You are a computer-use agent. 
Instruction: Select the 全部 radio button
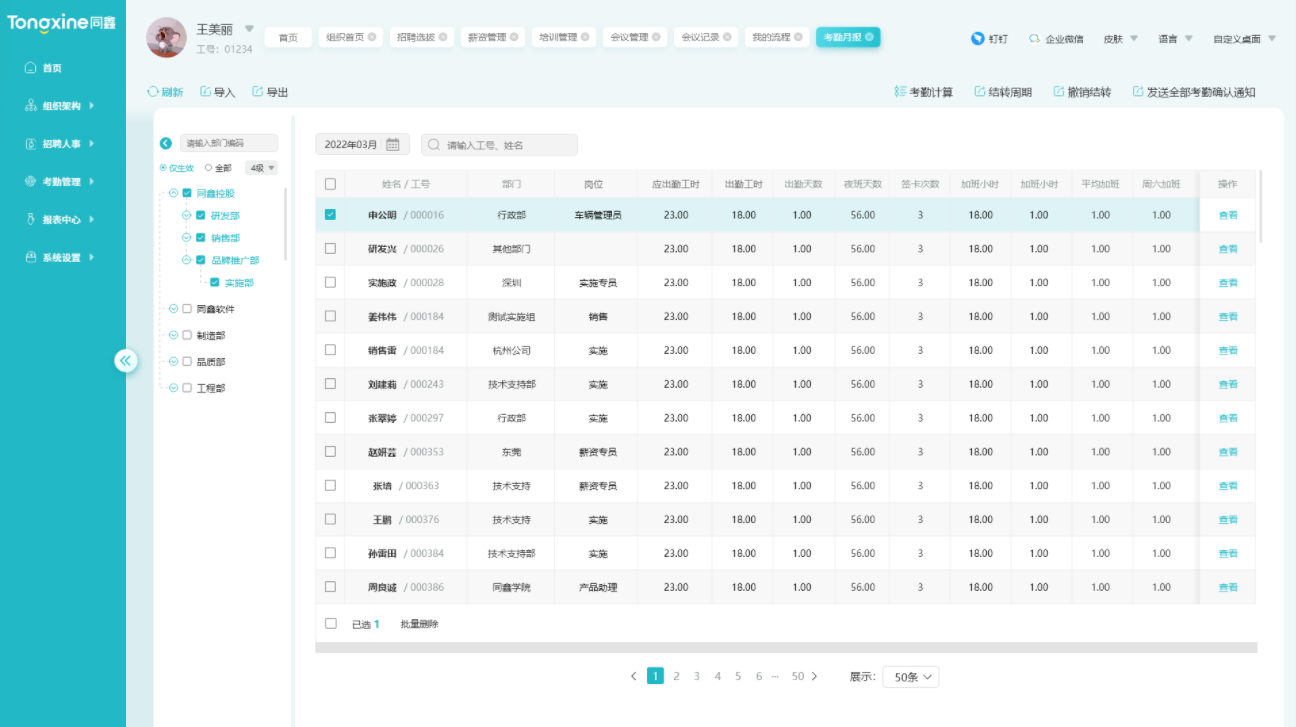click(209, 168)
